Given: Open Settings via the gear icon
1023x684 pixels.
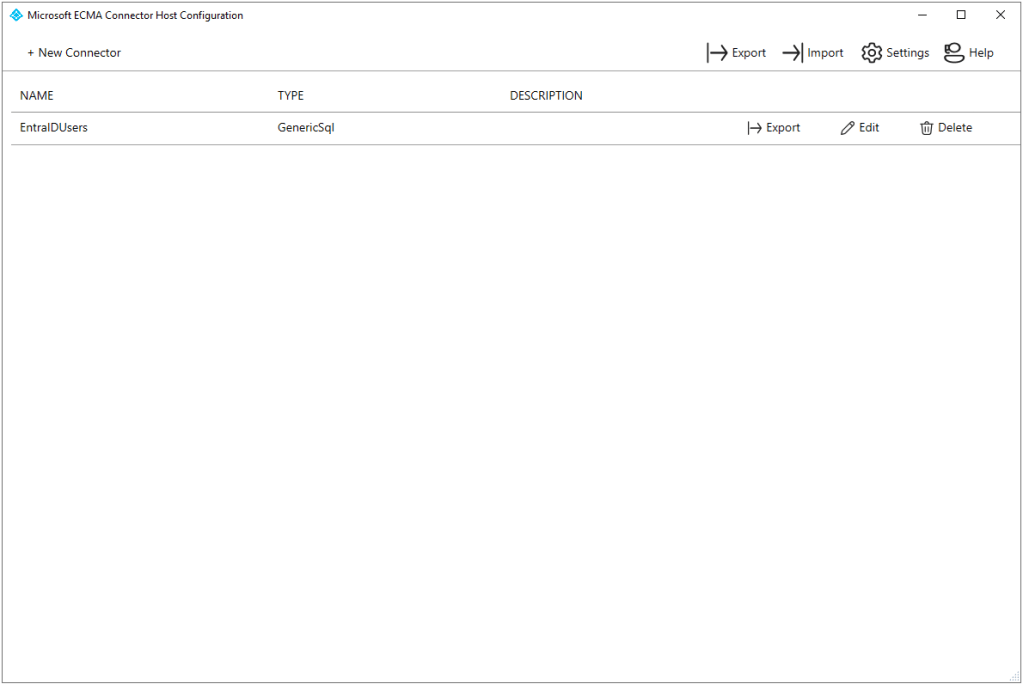Looking at the screenshot, I should (x=871, y=53).
